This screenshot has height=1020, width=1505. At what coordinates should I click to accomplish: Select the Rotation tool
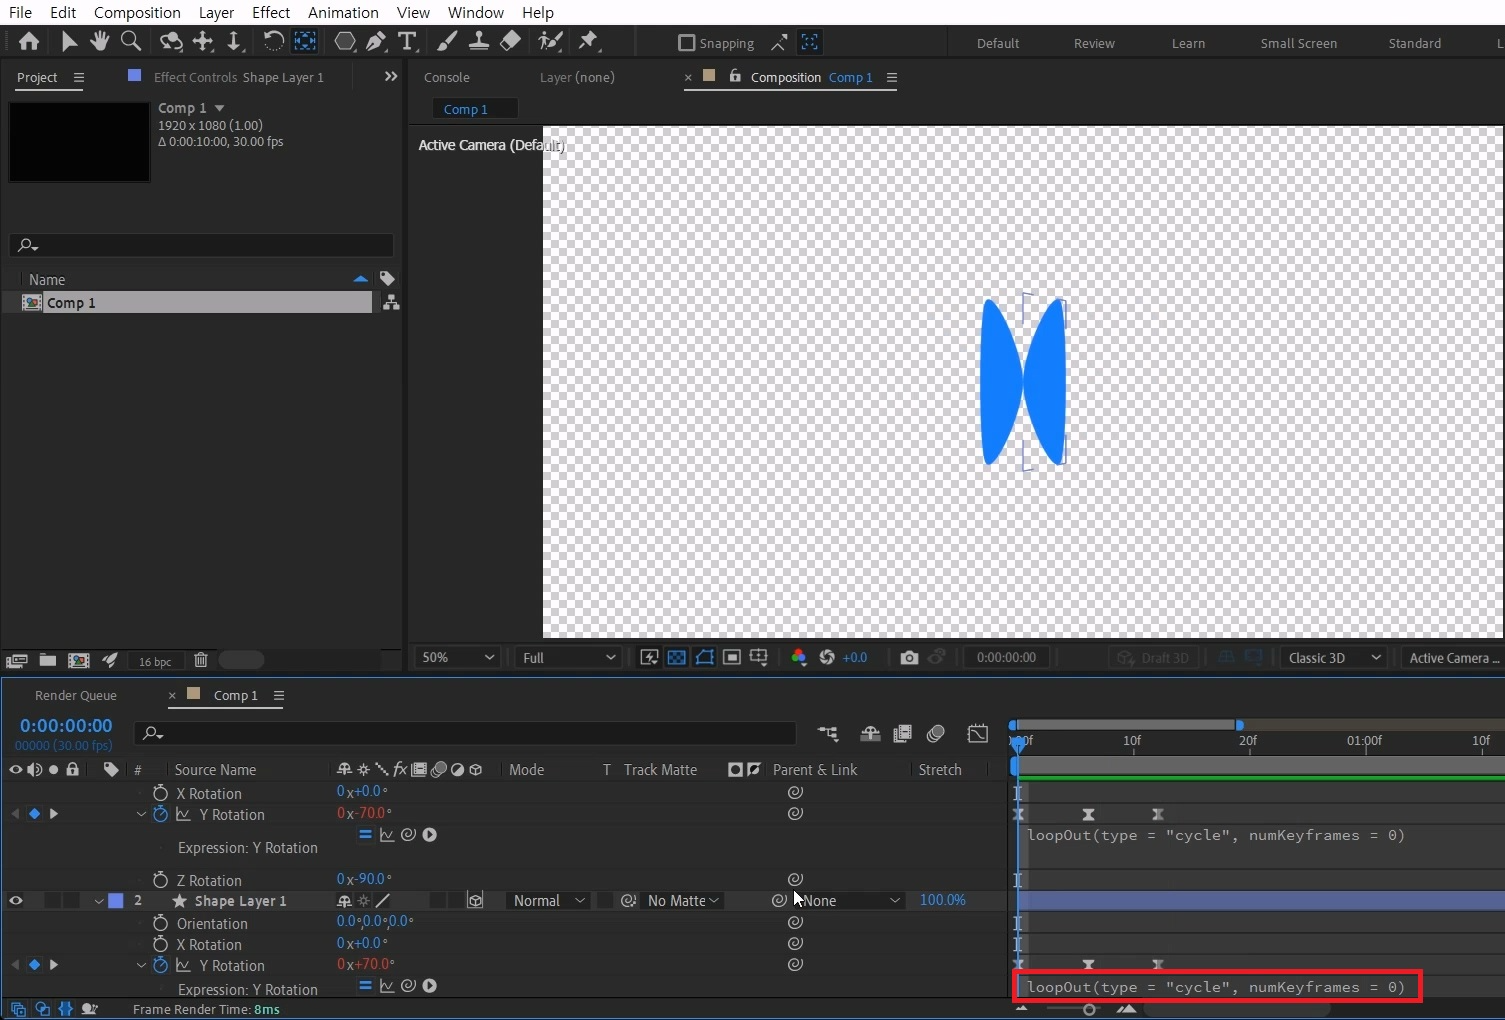pyautogui.click(x=272, y=41)
